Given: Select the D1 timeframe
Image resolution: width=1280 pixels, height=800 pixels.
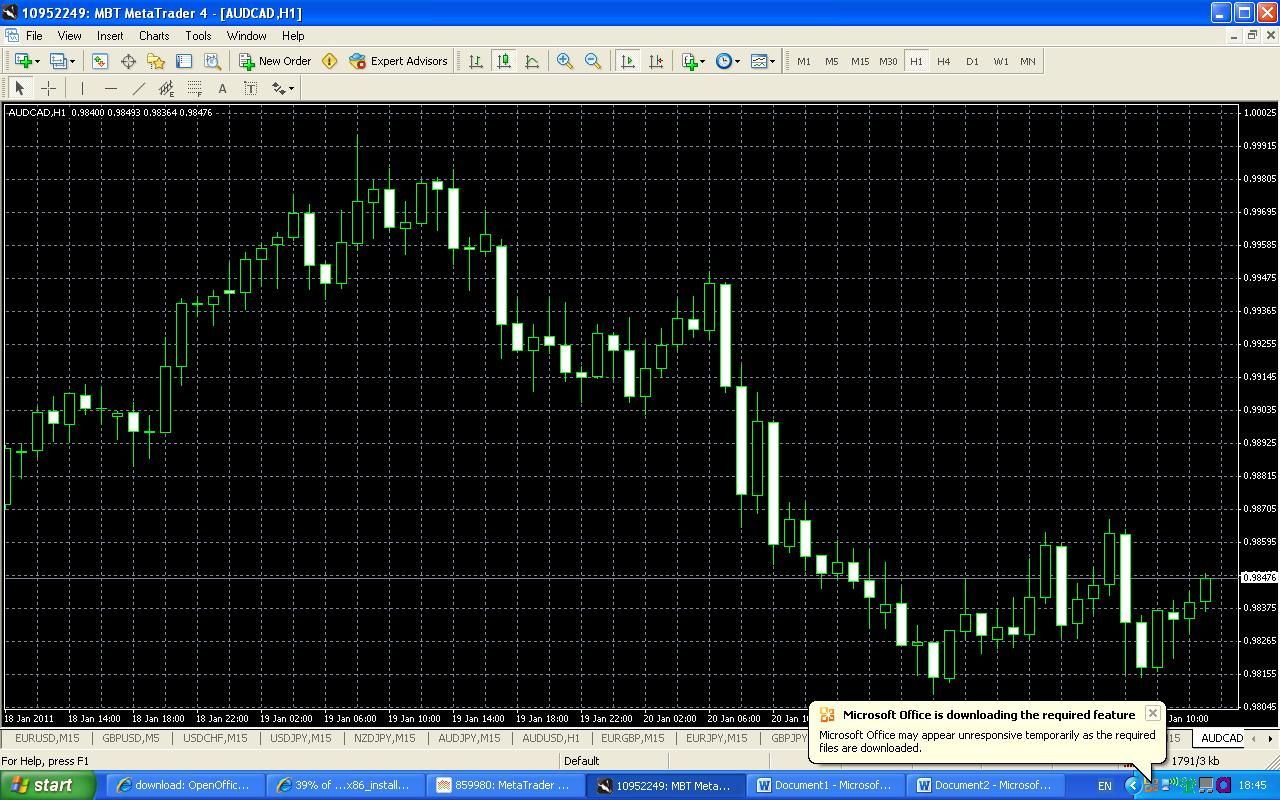Looking at the screenshot, I should coord(972,61).
